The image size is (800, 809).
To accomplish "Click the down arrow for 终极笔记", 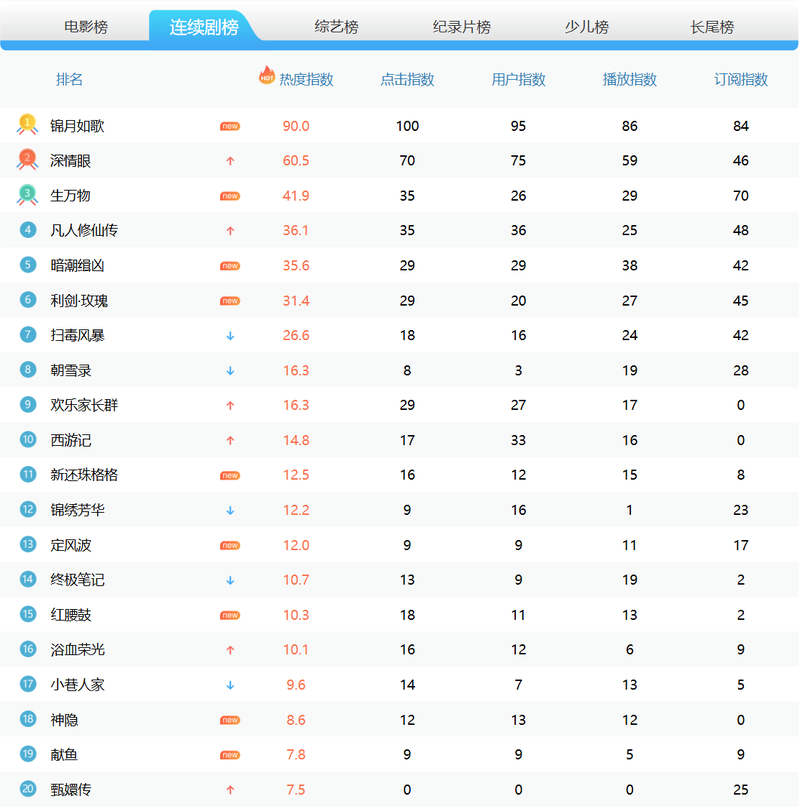I will pos(230,580).
